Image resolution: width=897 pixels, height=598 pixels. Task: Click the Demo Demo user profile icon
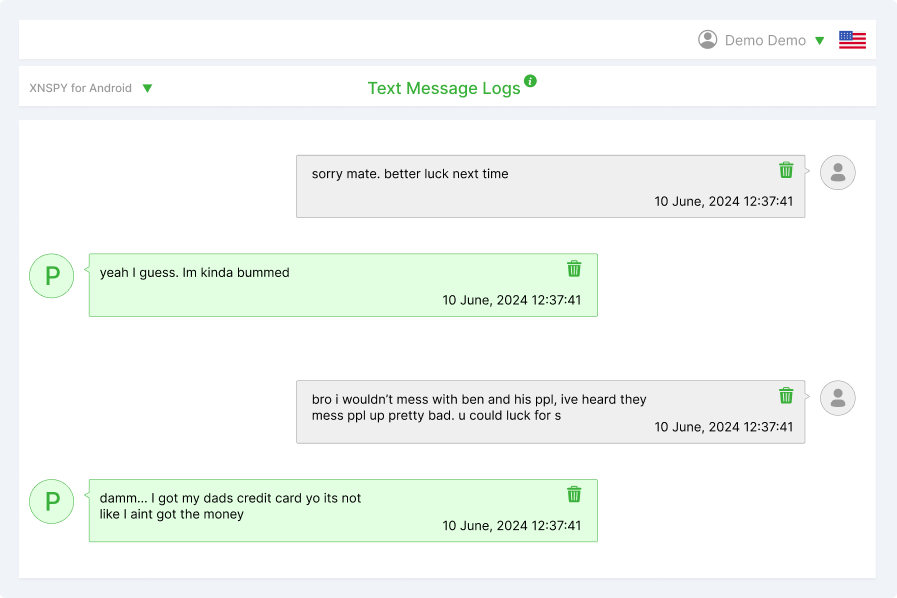coord(708,40)
